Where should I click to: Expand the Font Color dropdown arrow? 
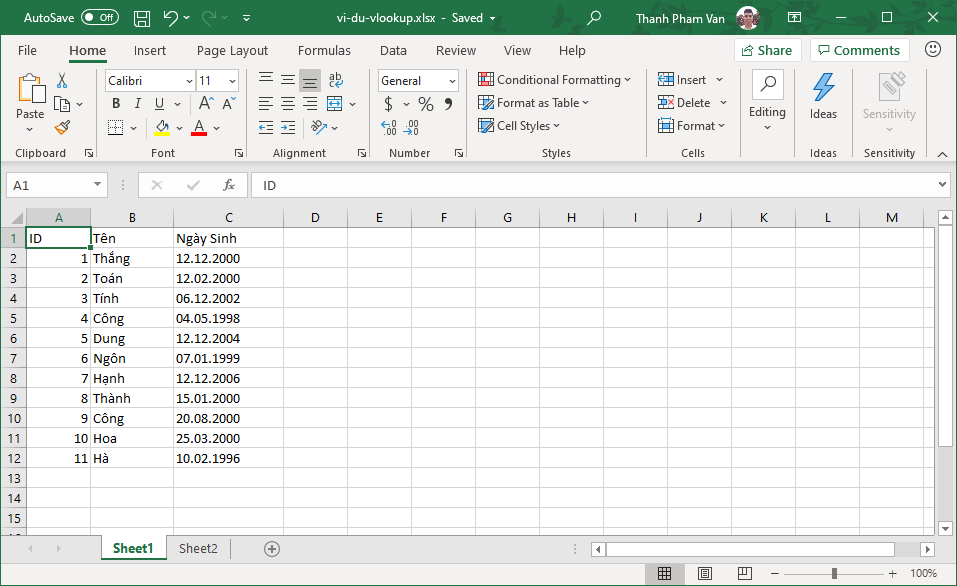pyautogui.click(x=216, y=128)
